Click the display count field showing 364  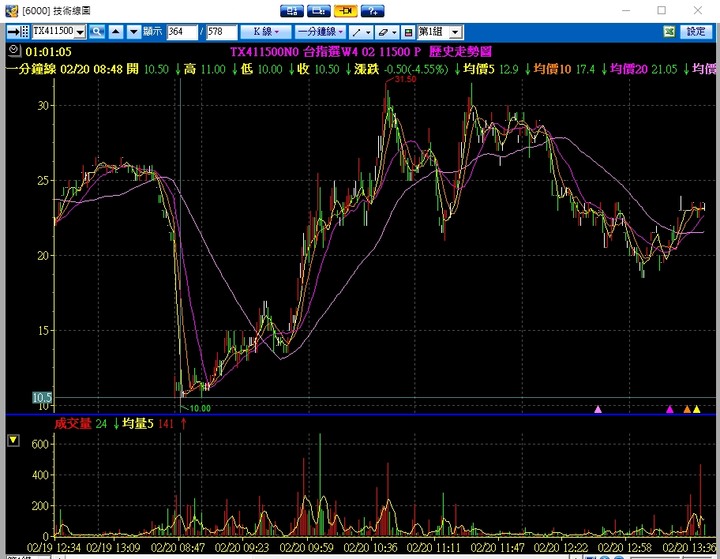coord(182,32)
